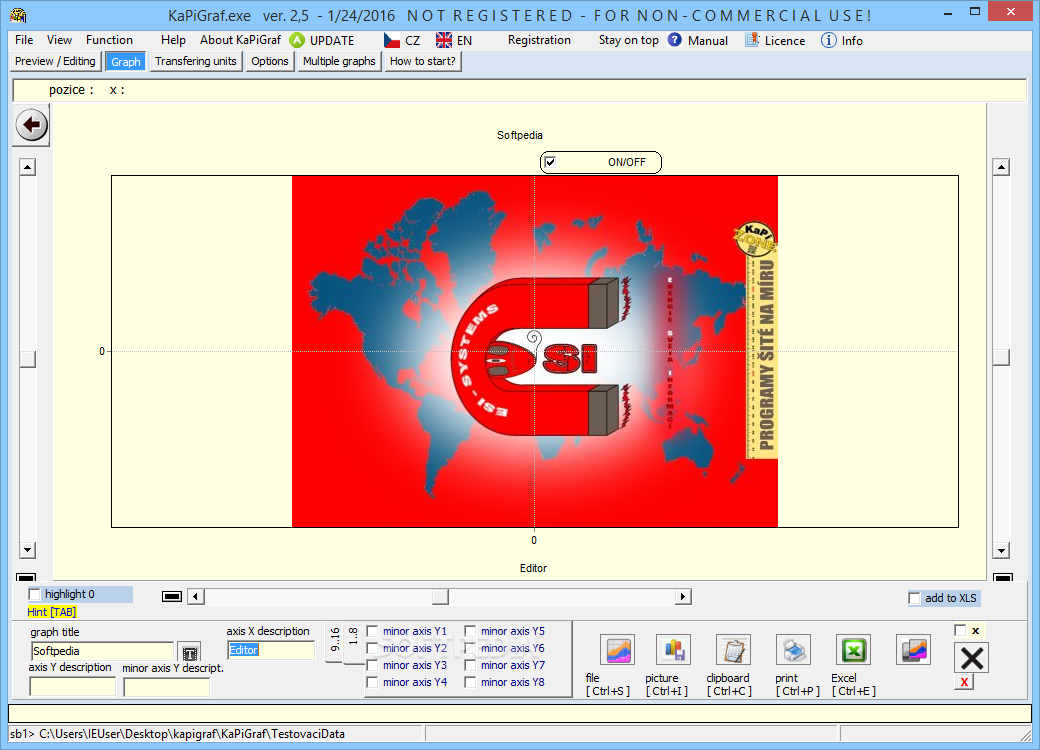Click KaPiGraf application icon in title bar
The width and height of the screenshot is (1040, 750).
[19, 15]
